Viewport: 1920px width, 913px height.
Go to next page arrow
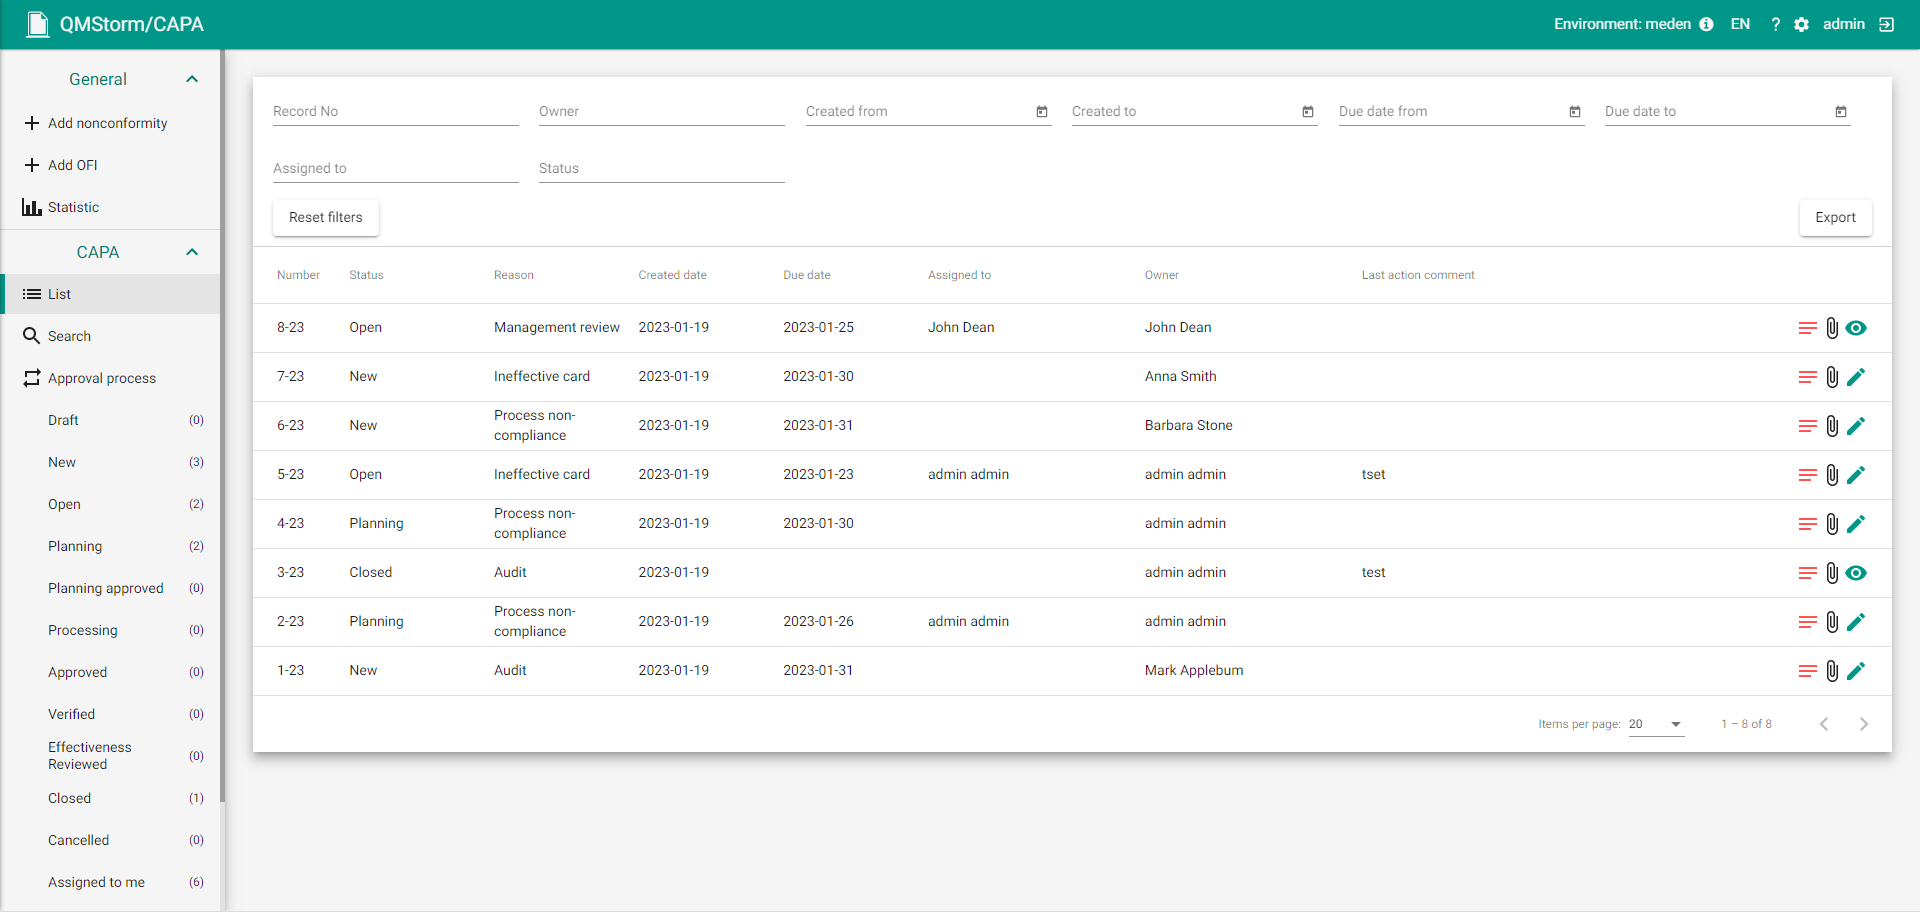[x=1863, y=724]
